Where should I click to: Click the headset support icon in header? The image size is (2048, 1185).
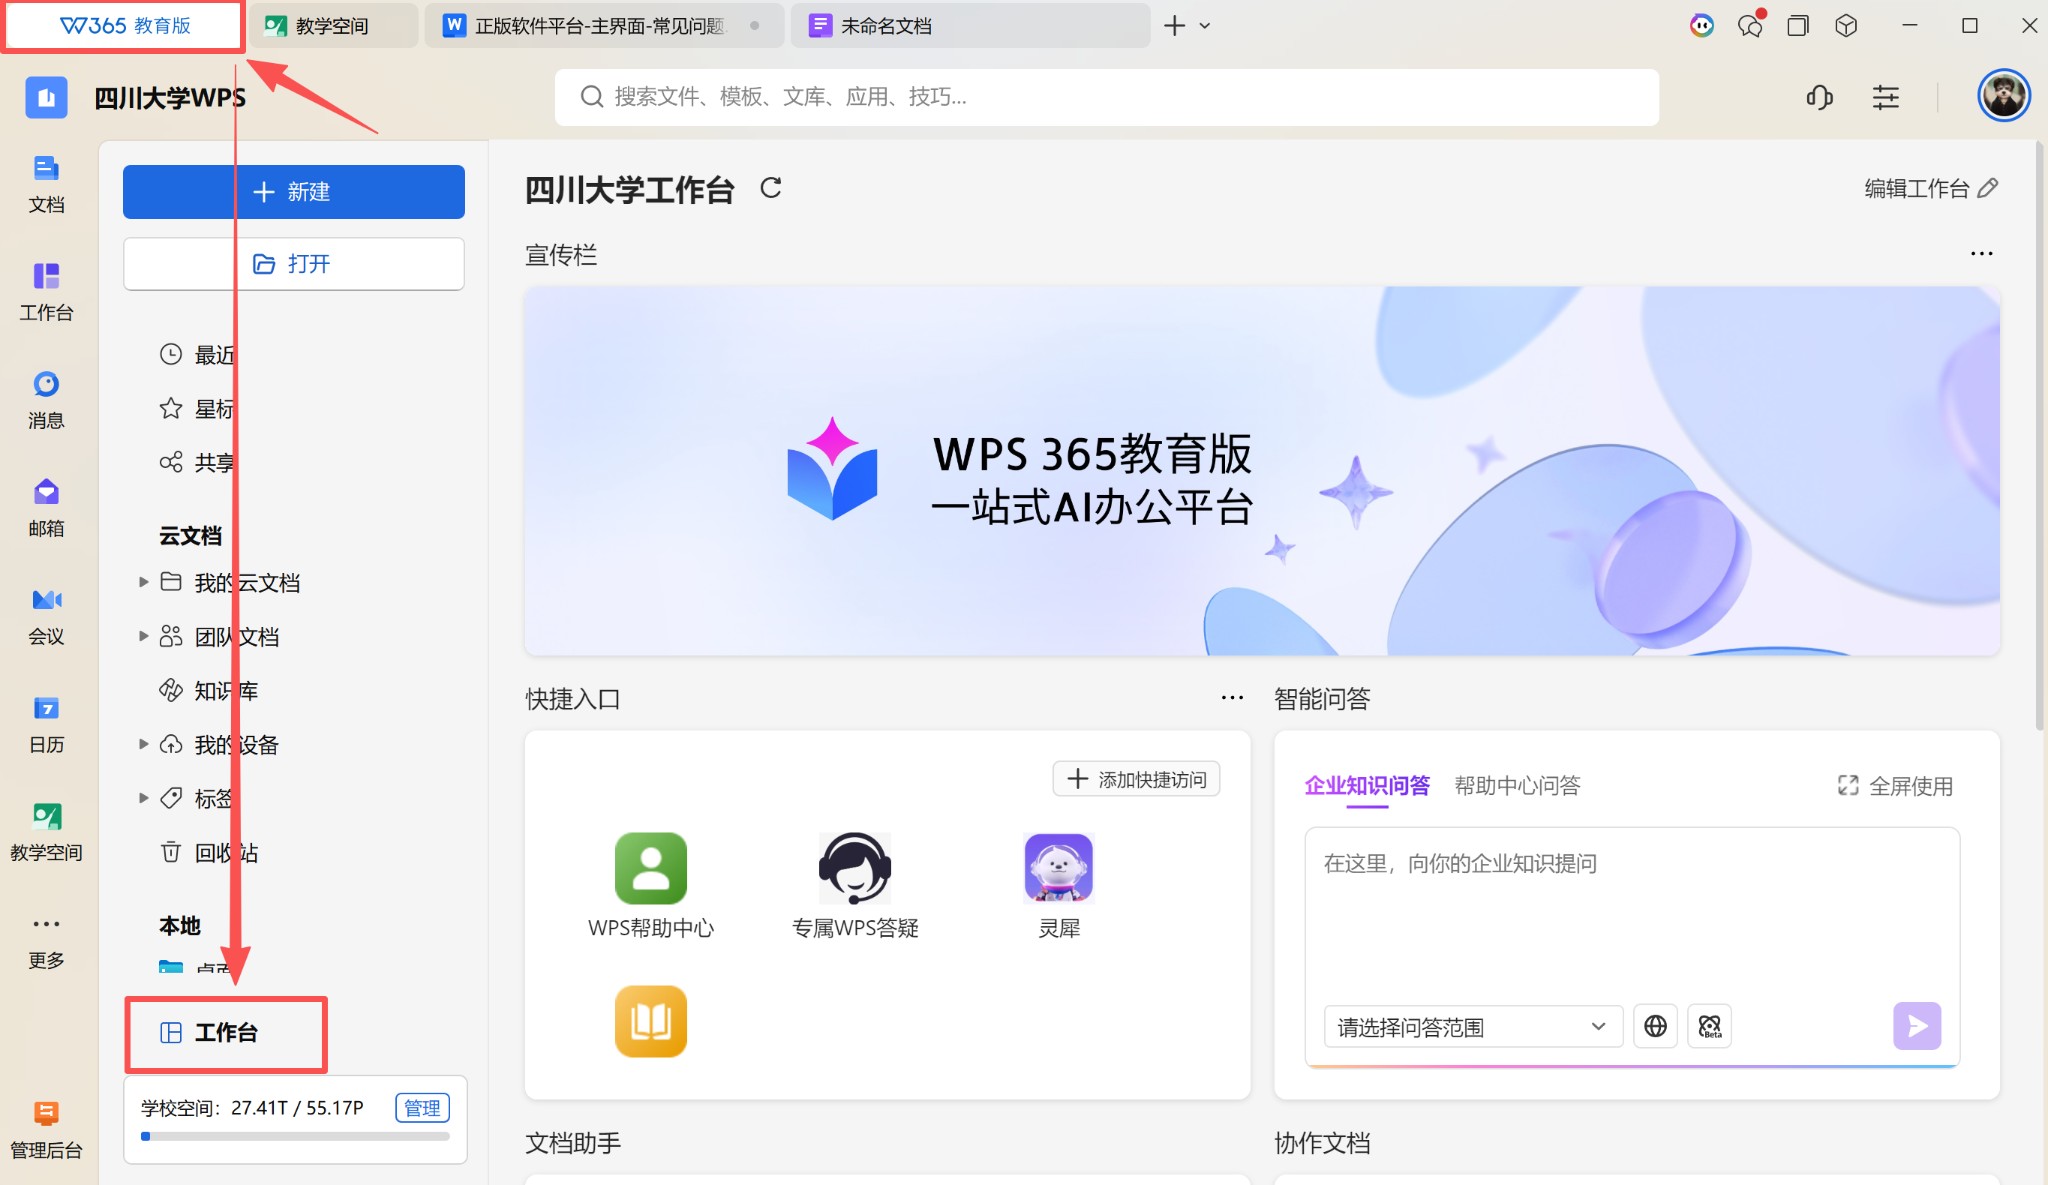[x=1820, y=97]
